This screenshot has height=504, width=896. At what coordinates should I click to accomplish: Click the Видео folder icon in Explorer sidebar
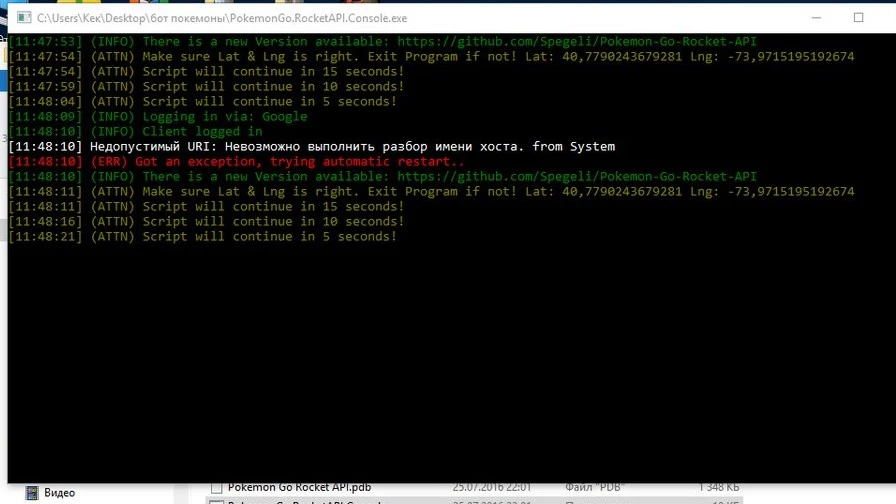(x=32, y=493)
